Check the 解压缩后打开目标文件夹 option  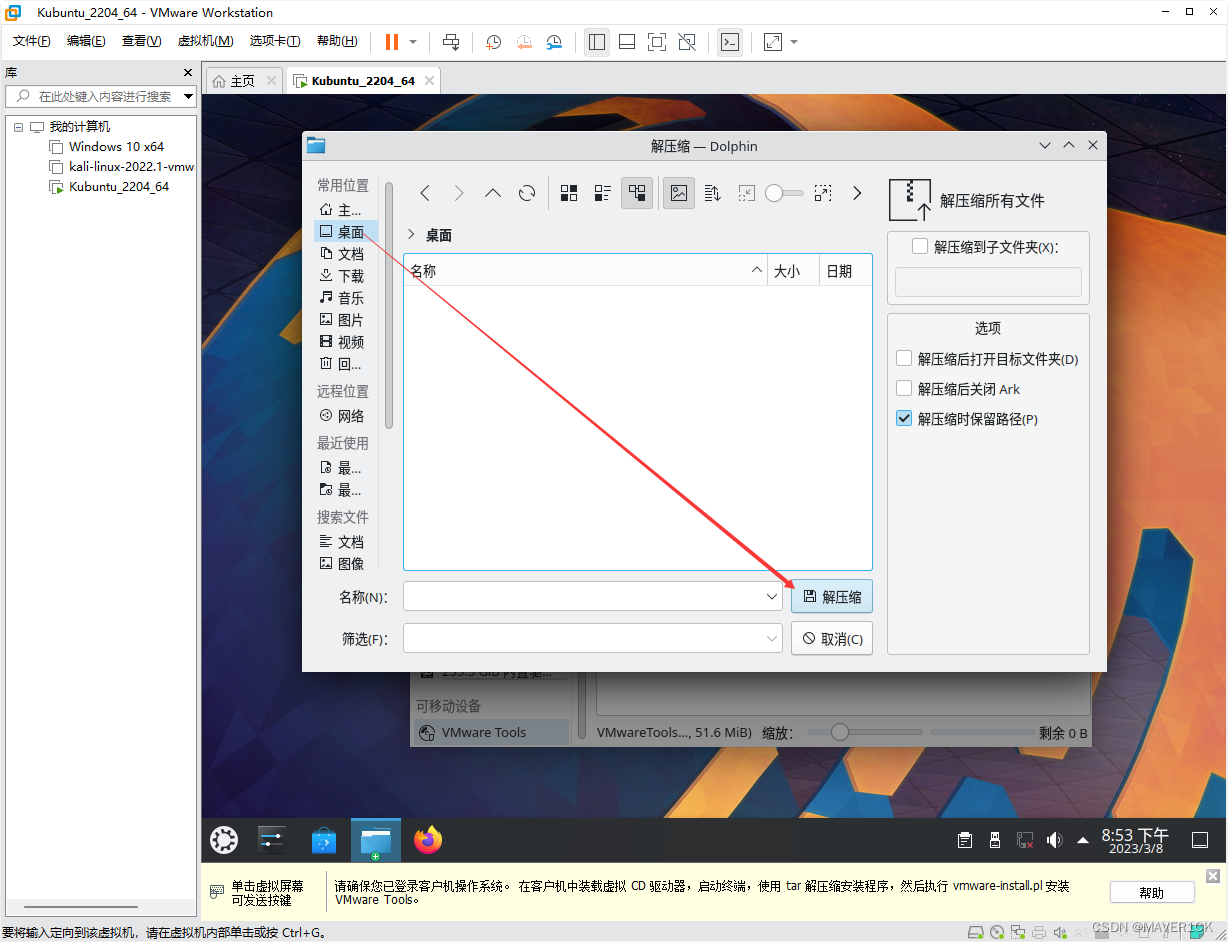point(904,359)
